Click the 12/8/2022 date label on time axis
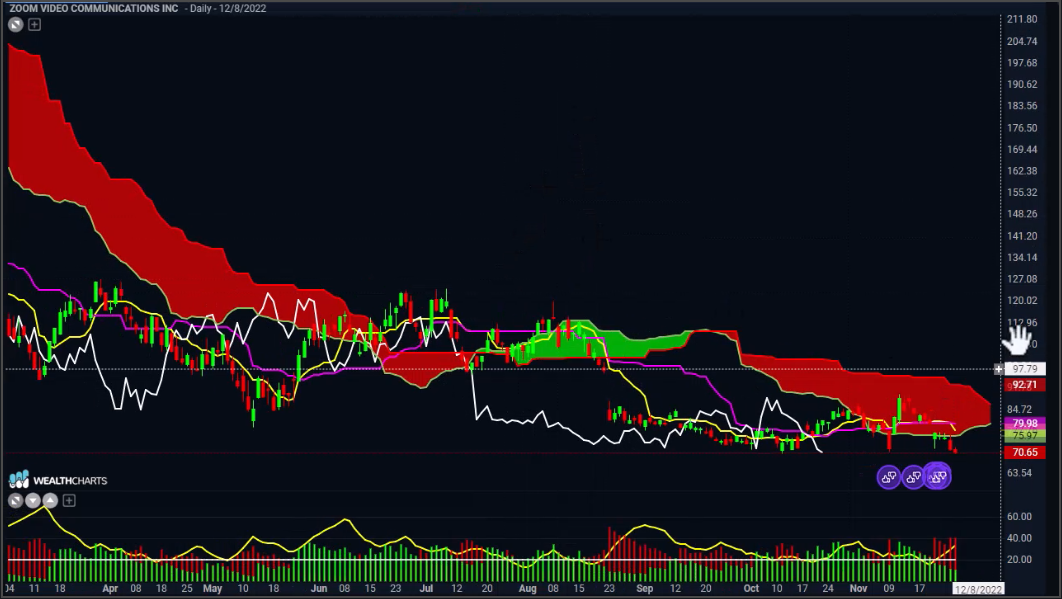The image size is (1062, 599). point(978,590)
